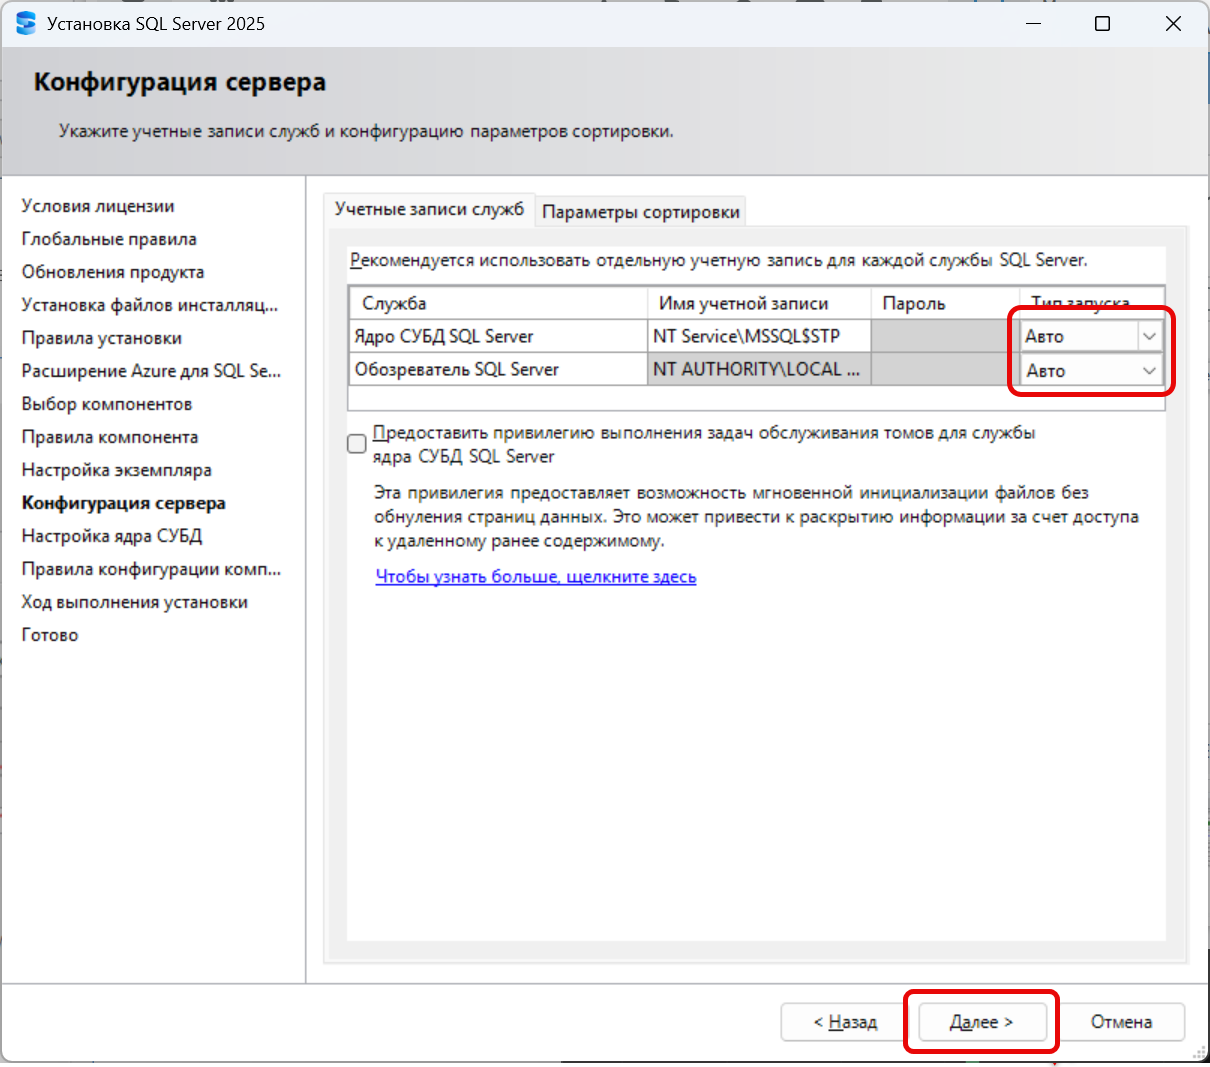Select the Правила конфигурации компонентов step

click(151, 569)
